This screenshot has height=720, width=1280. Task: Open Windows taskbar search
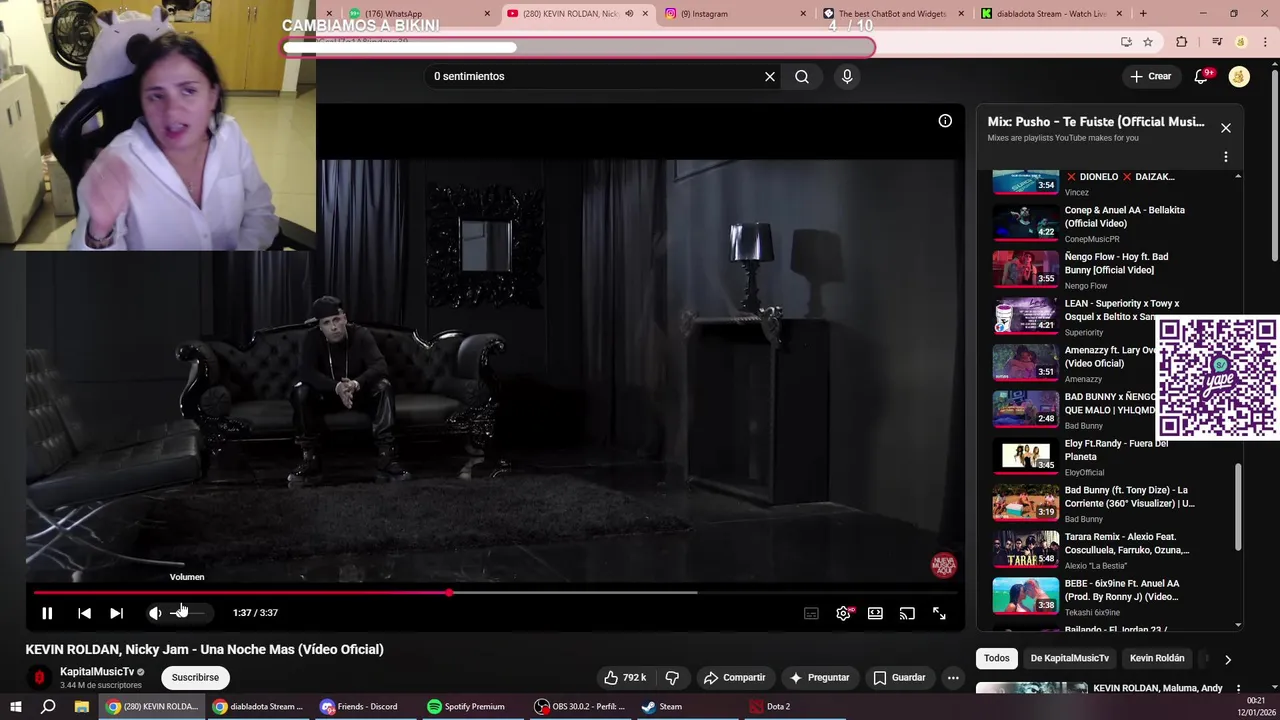(48, 706)
